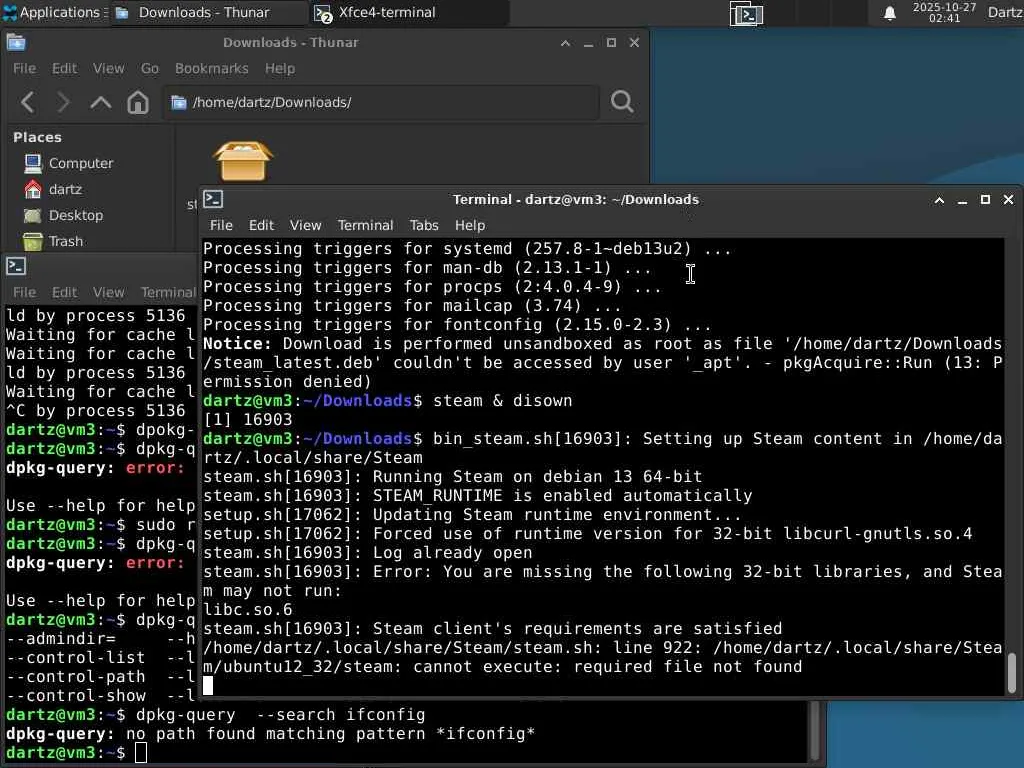
Task: Click the Thunar window folder icon in title bar
Action: tap(16, 42)
